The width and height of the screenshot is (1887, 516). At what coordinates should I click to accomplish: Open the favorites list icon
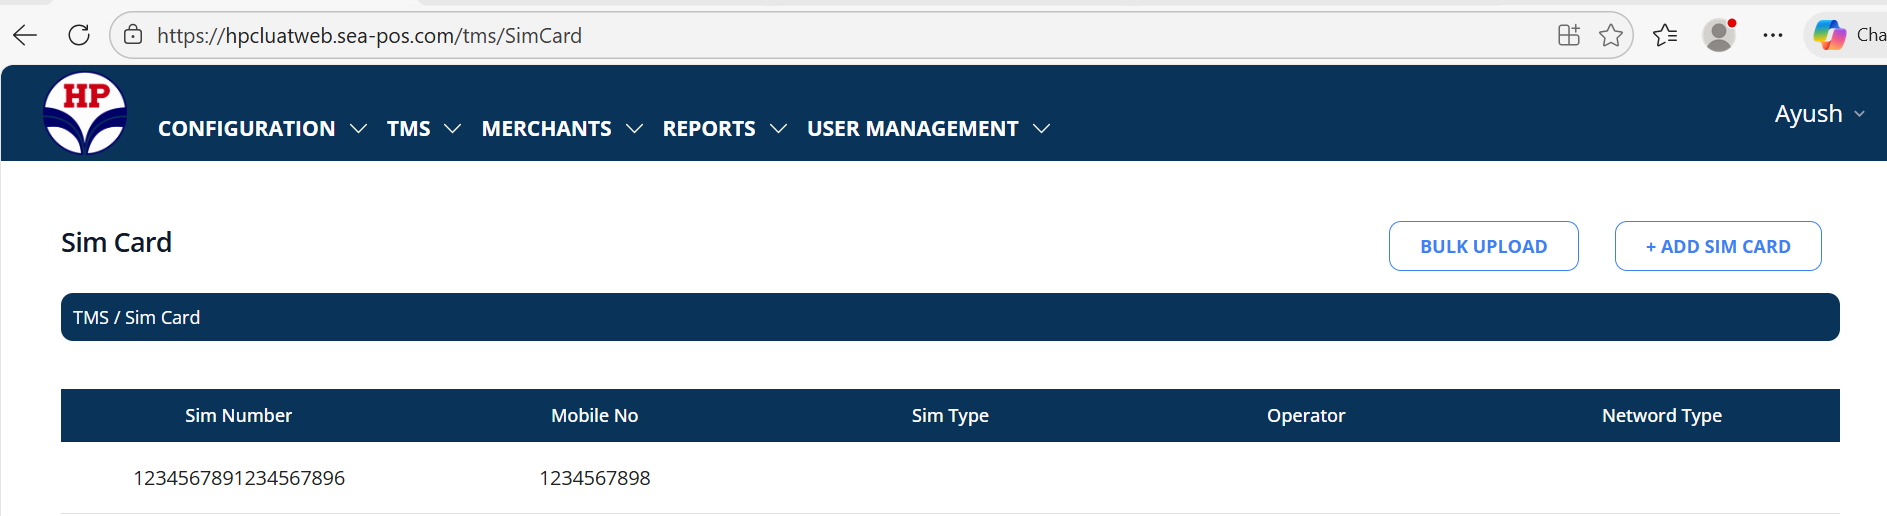coord(1665,35)
